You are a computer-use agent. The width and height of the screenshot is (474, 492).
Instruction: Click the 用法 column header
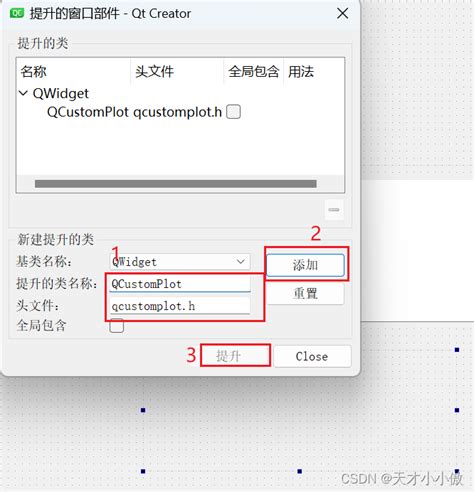pos(314,71)
